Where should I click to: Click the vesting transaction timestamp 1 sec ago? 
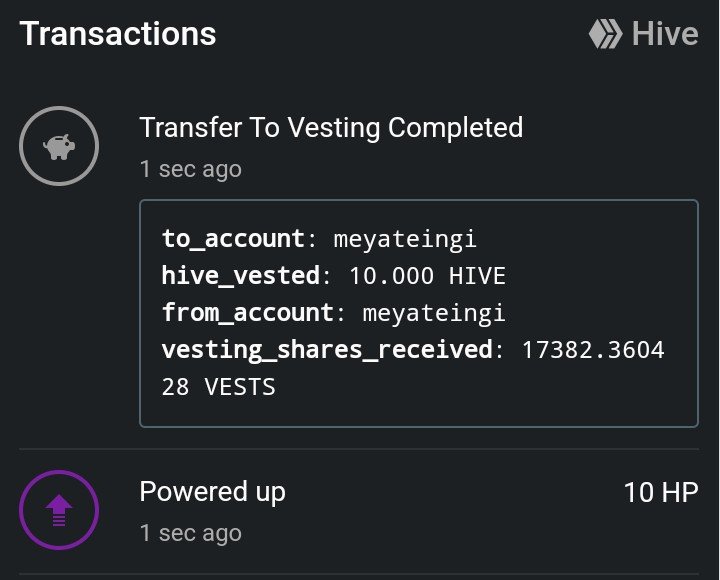point(191,169)
